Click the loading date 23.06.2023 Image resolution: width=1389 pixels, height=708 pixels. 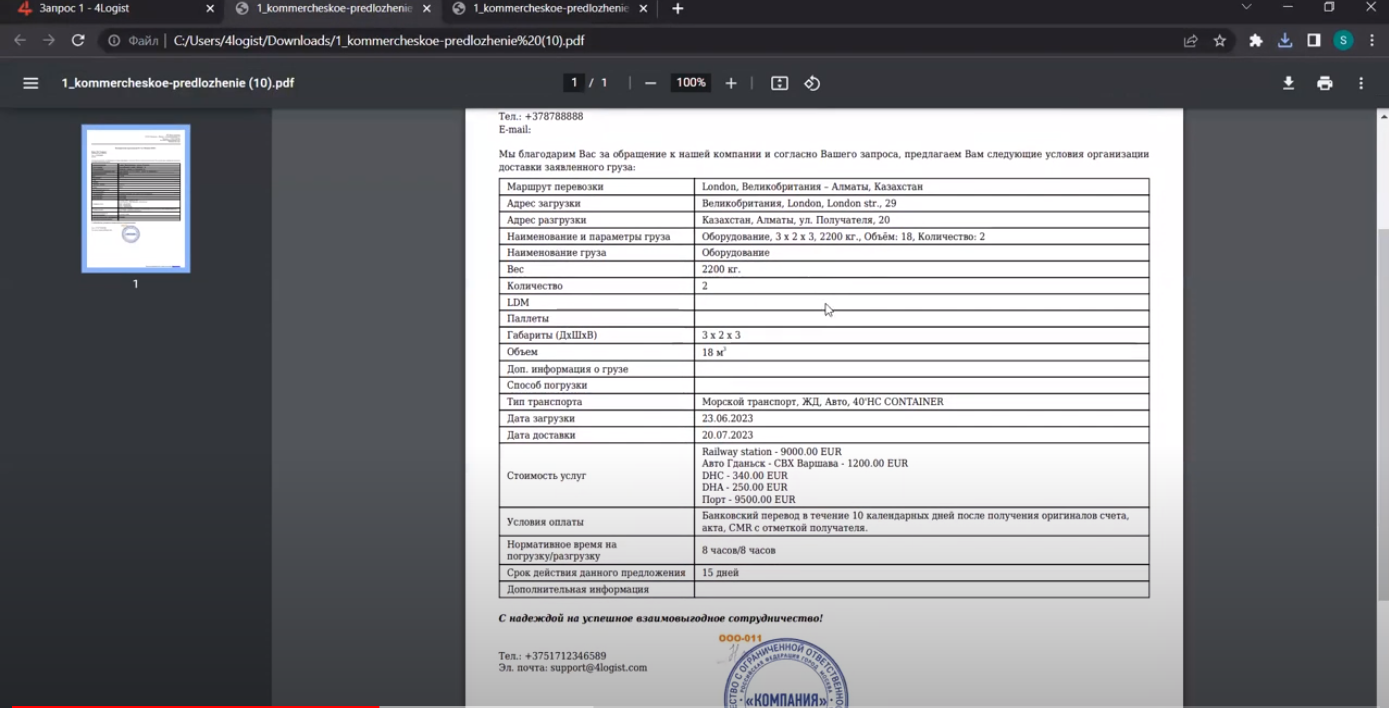coord(727,419)
